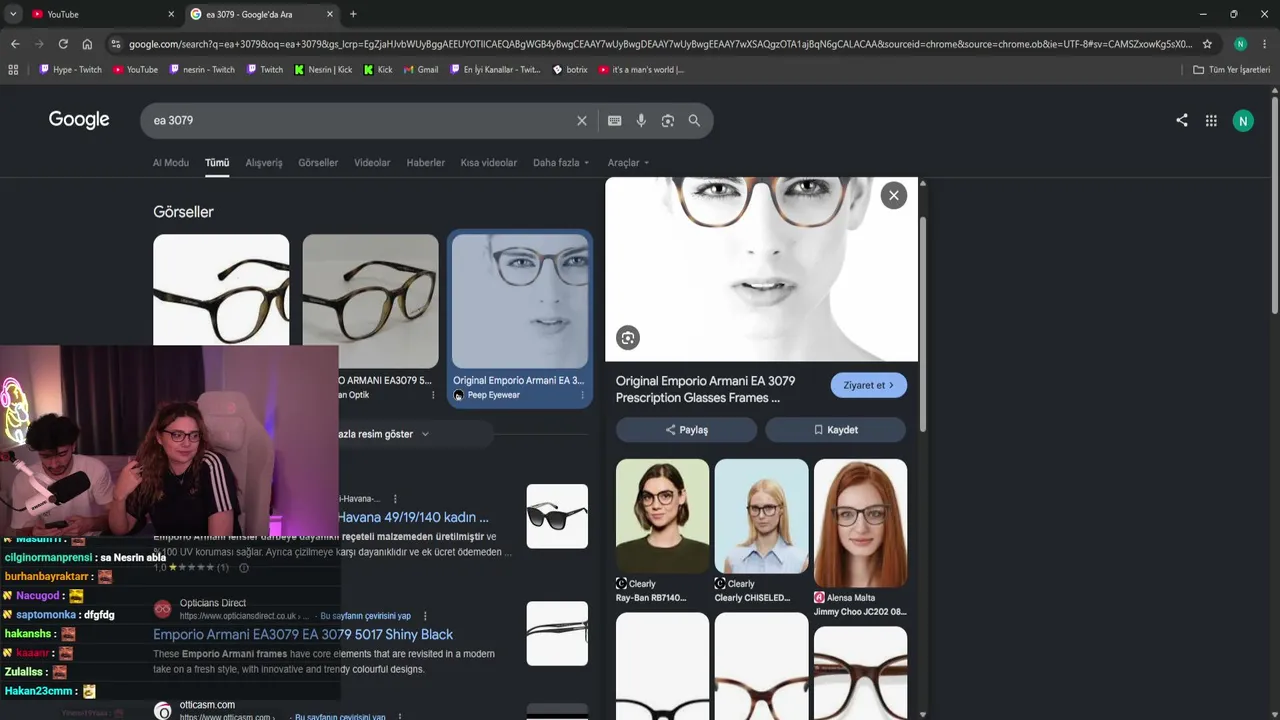Click the share icon near Google apps
Image resolution: width=1280 pixels, height=720 pixels.
click(1182, 120)
